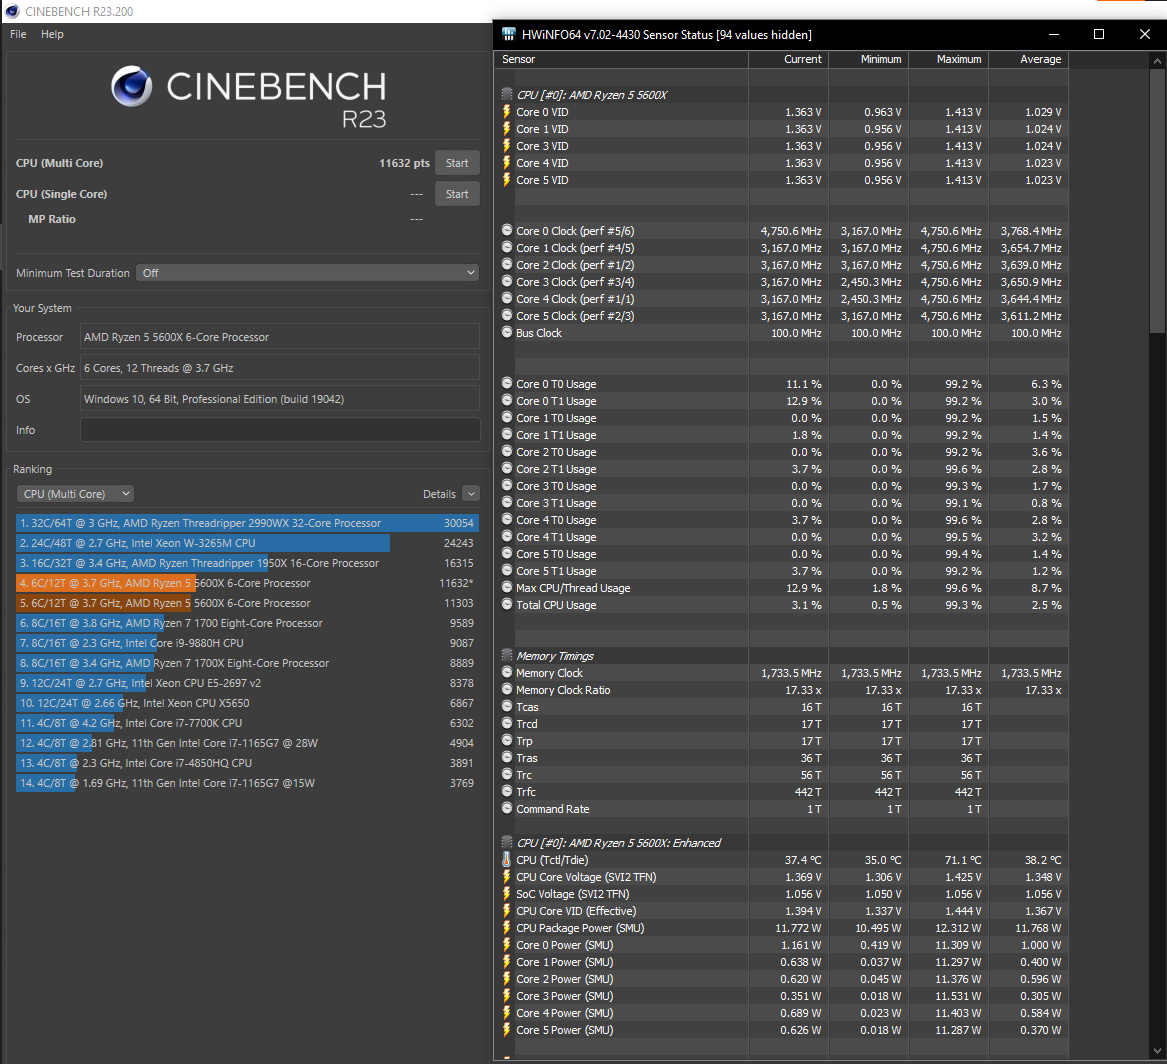The height and width of the screenshot is (1064, 1167).
Task: Open the Help menu in Cinebench
Action: tap(52, 34)
